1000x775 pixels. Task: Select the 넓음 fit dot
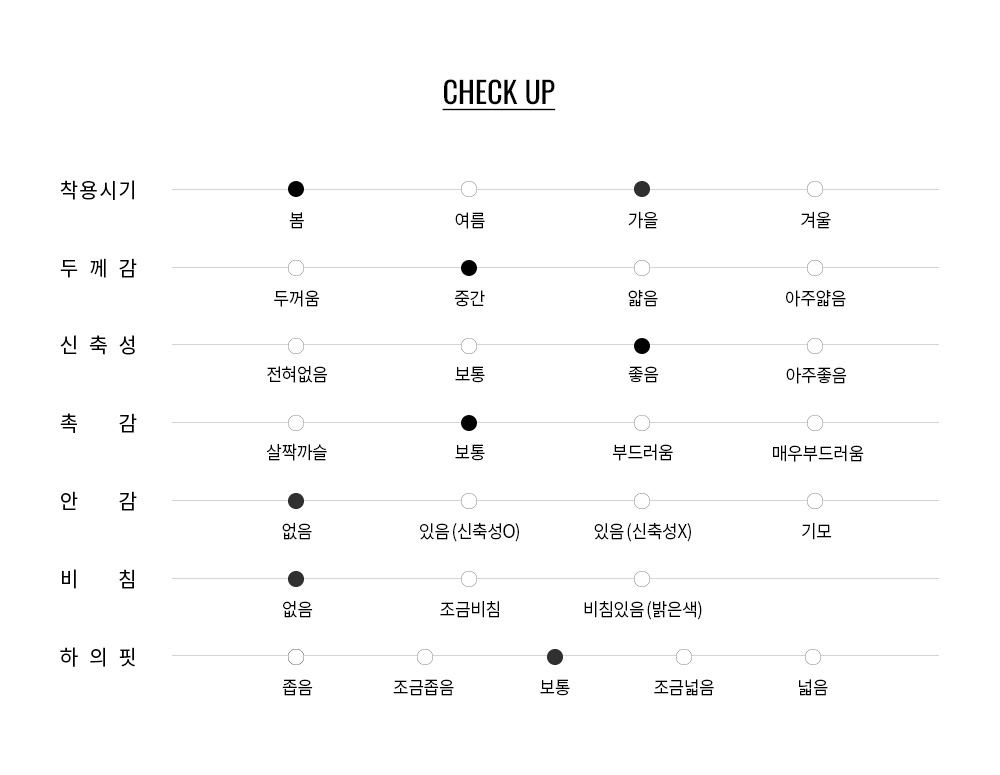(x=813, y=657)
